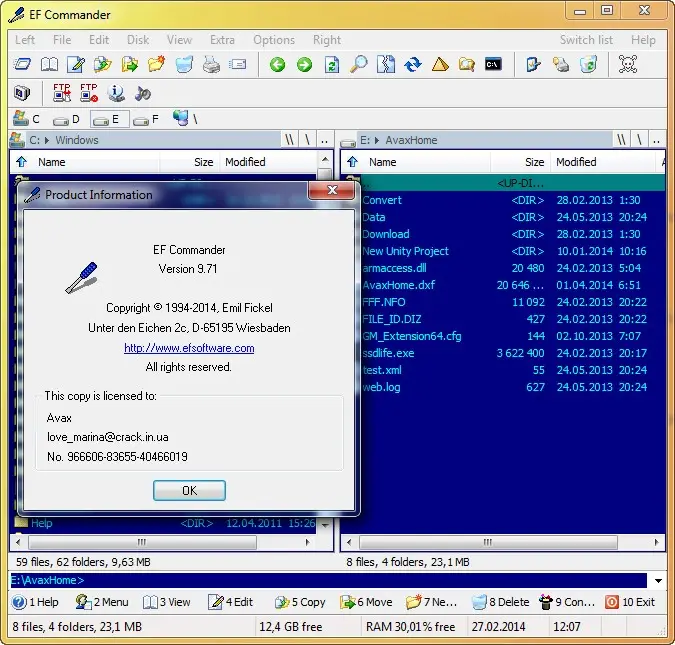Select the 'web.log' file row
Viewport: 675px width, 645px height.
pos(503,387)
